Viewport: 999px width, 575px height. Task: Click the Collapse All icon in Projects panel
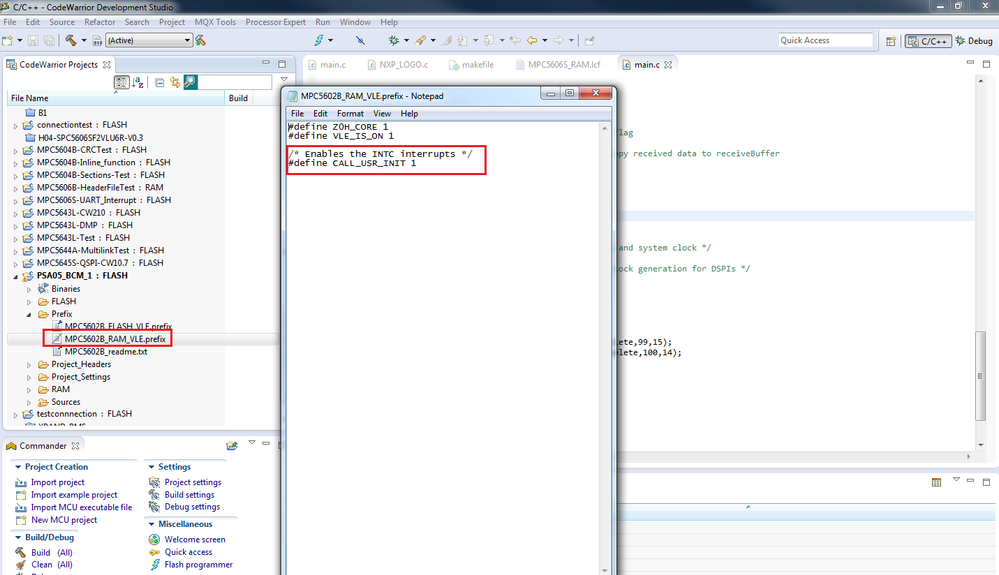point(159,82)
